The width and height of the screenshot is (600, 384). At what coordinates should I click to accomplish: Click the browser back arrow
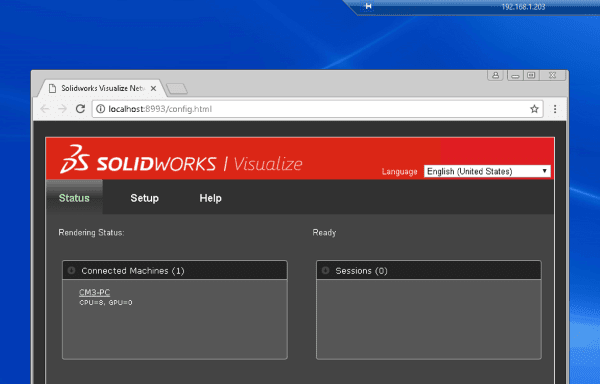click(x=45, y=109)
